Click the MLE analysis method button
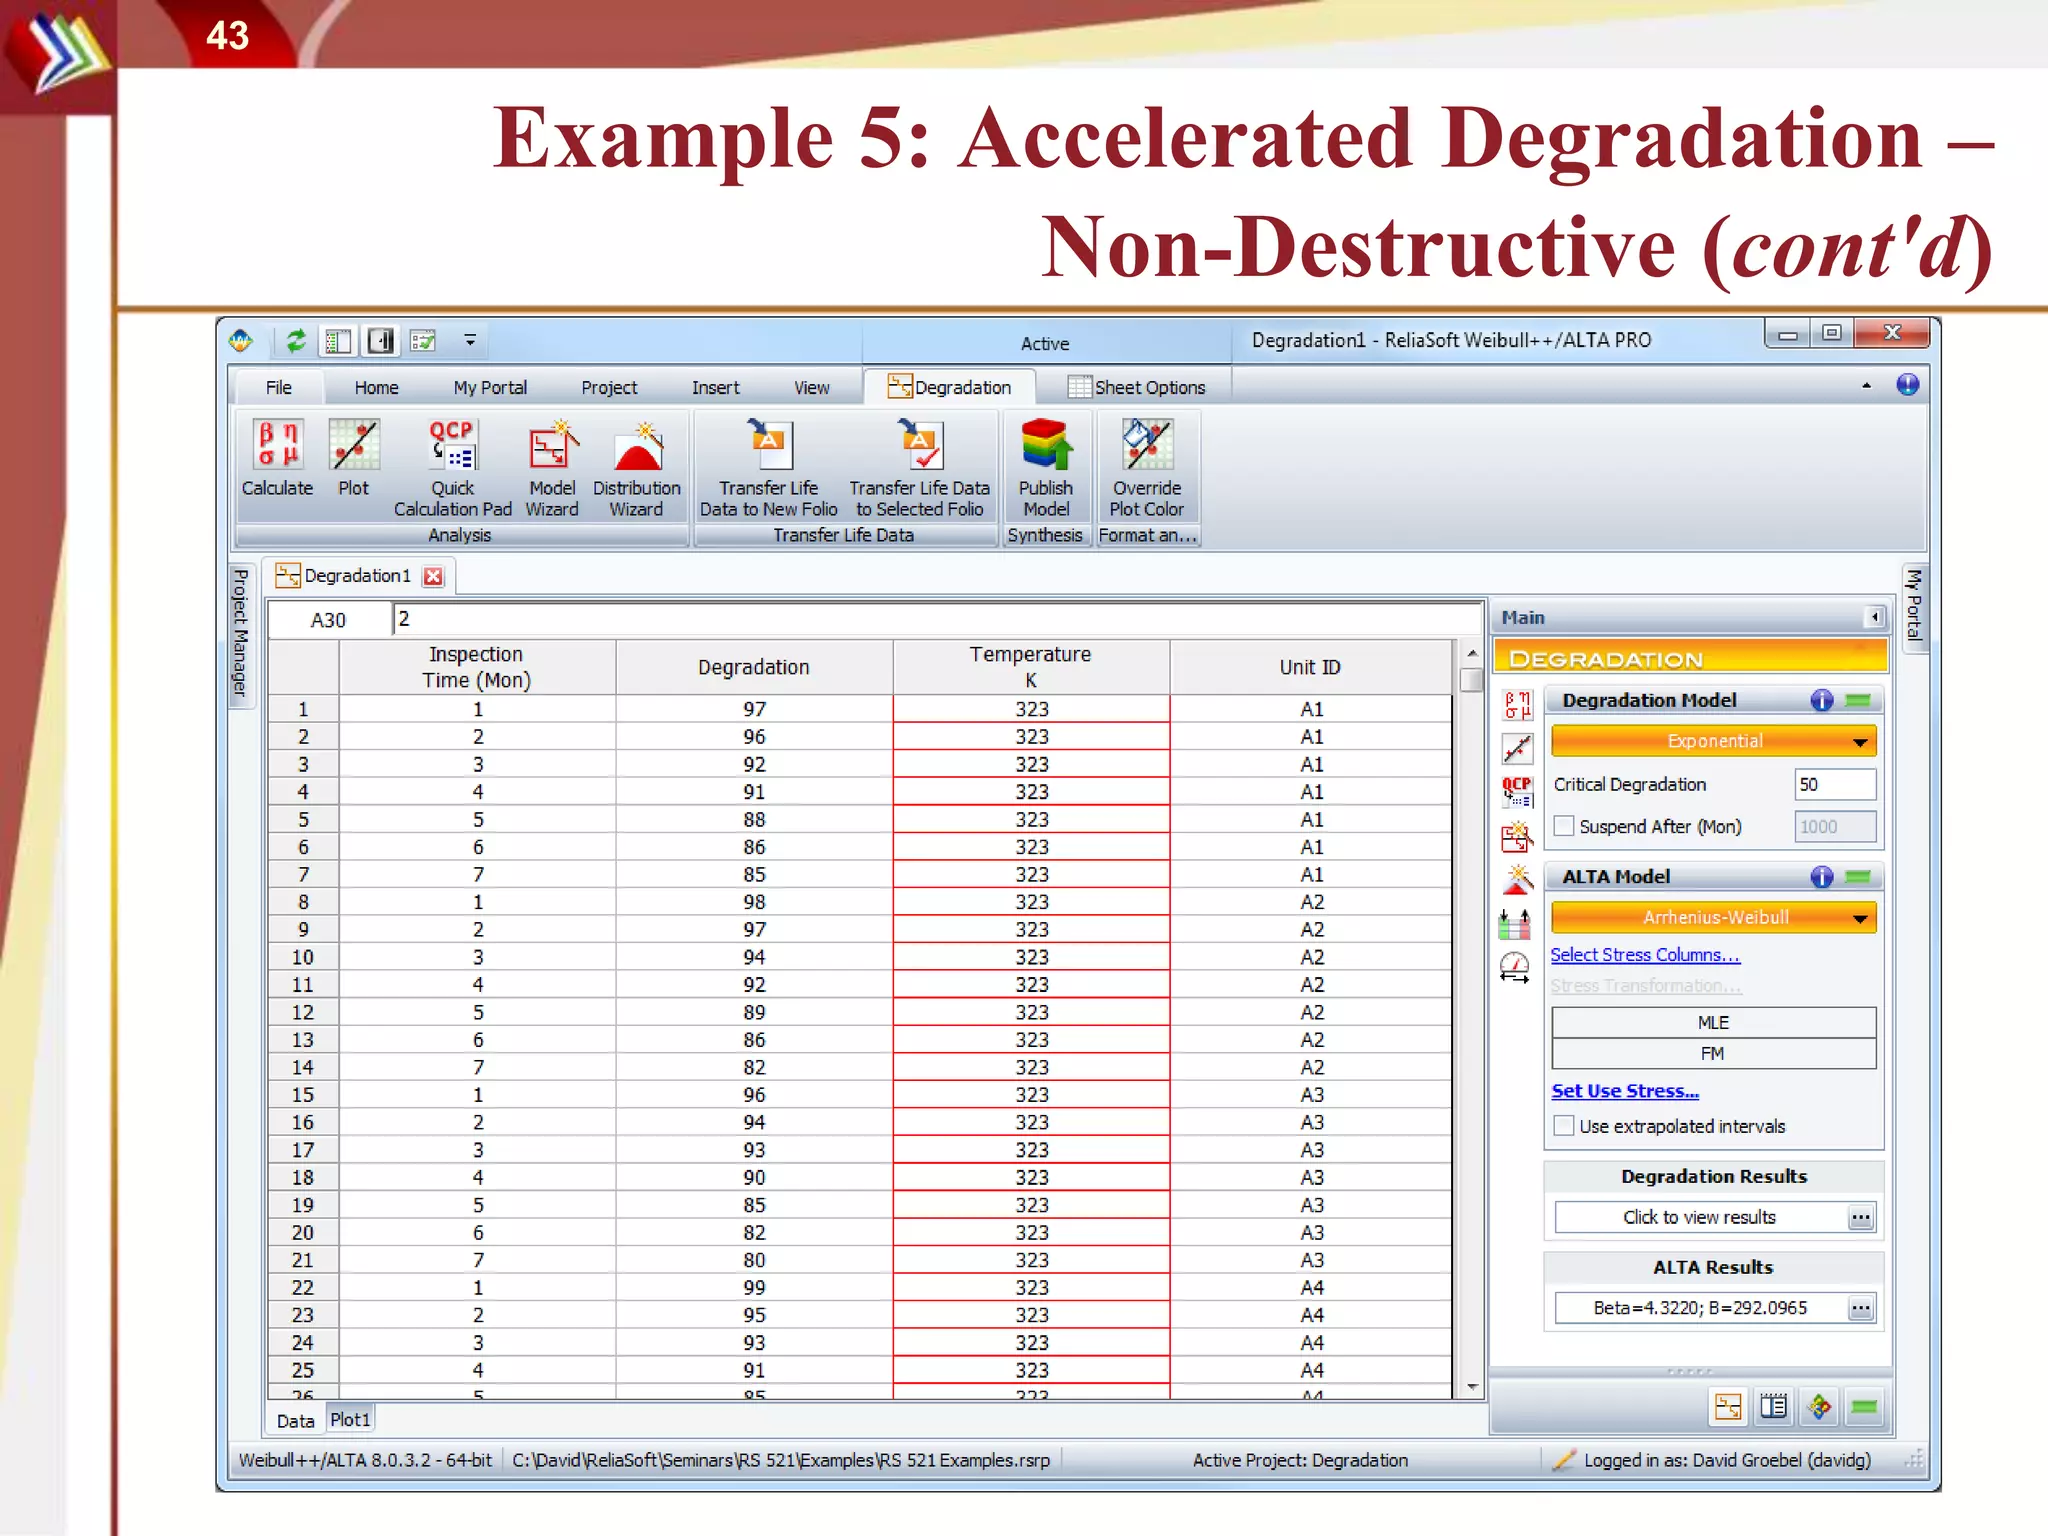This screenshot has height=1536, width=2048. click(x=1713, y=1022)
